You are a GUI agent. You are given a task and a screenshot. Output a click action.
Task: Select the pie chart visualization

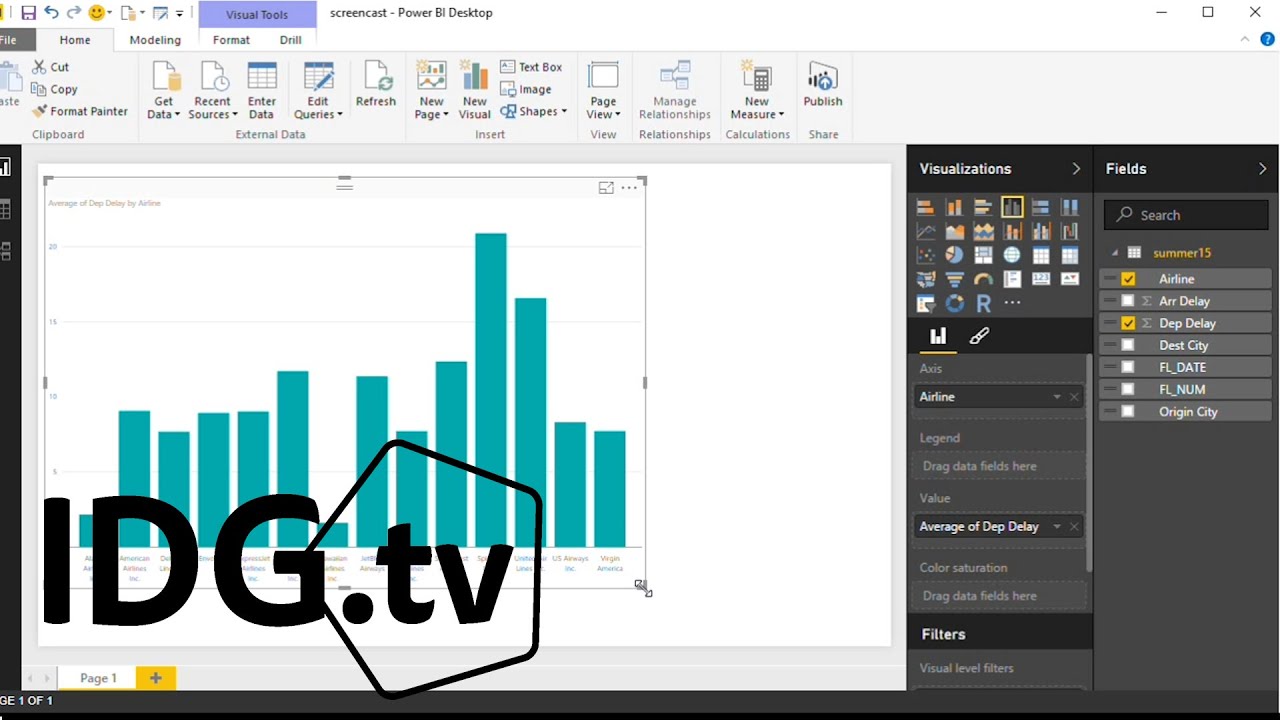click(x=955, y=255)
